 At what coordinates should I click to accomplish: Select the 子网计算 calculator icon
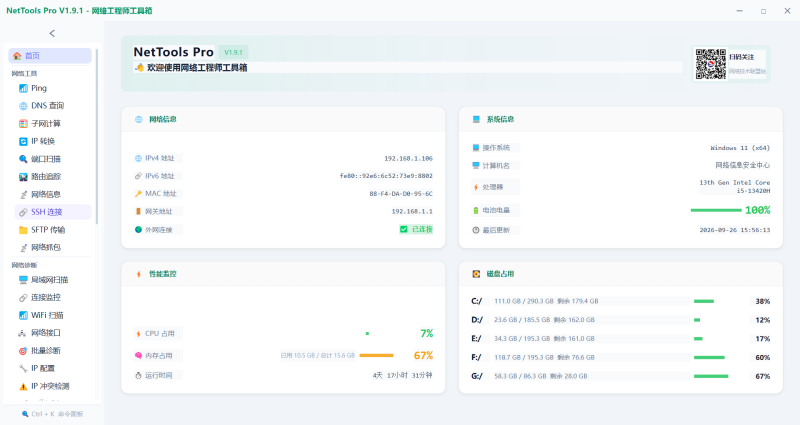pos(23,123)
